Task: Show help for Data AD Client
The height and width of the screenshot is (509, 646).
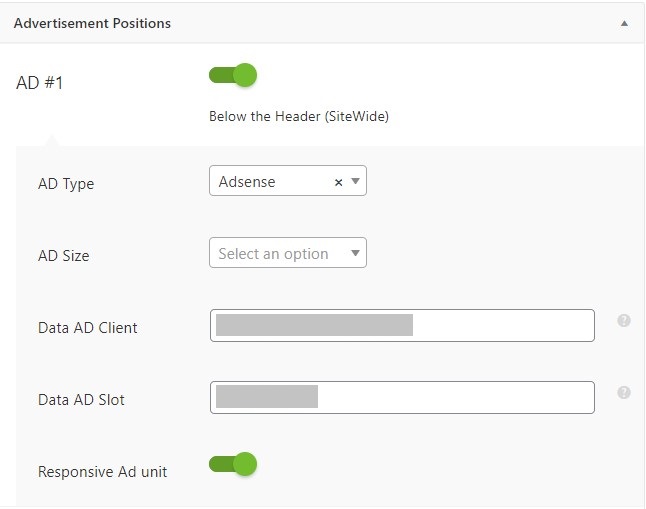Action: [624, 320]
